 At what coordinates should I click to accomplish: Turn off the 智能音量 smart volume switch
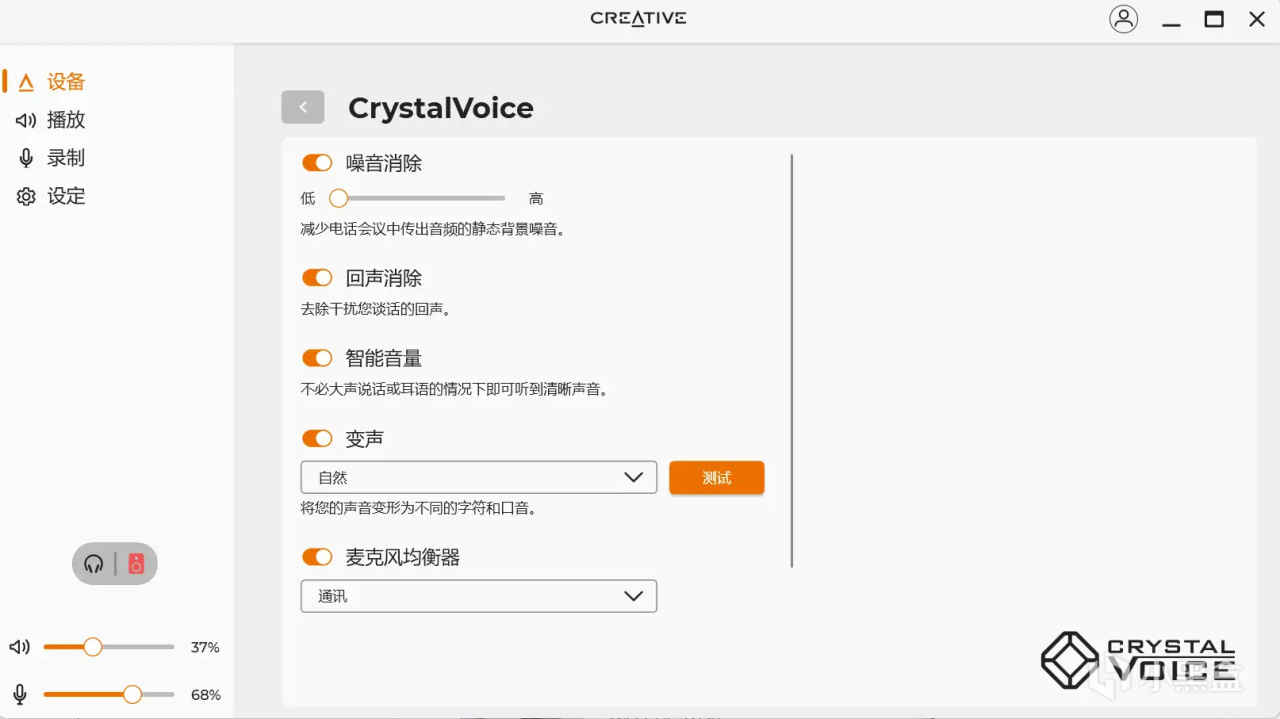[317, 358]
